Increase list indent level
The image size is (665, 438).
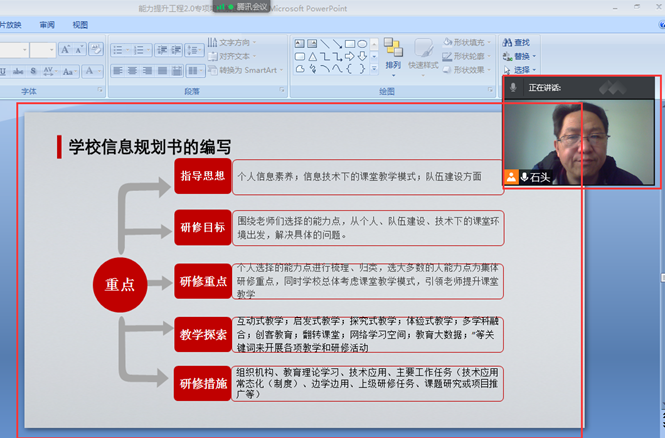point(176,50)
